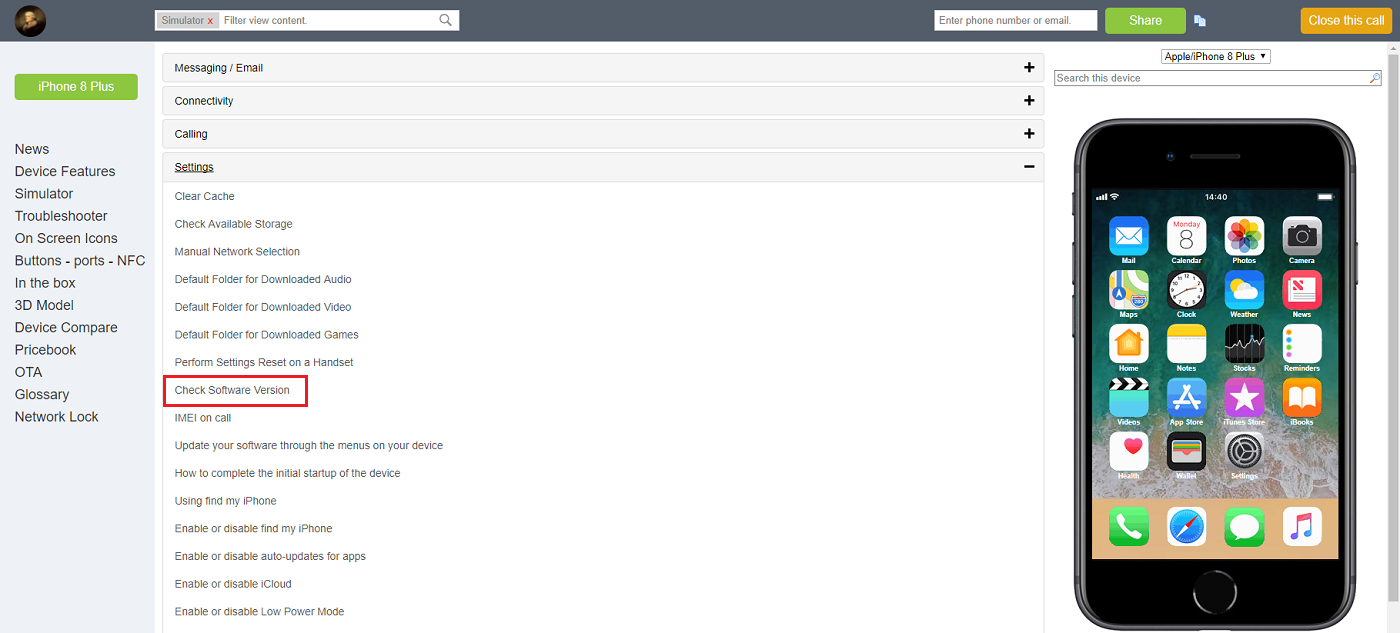
Task: Tap the Wallet app icon
Action: tap(1187, 451)
